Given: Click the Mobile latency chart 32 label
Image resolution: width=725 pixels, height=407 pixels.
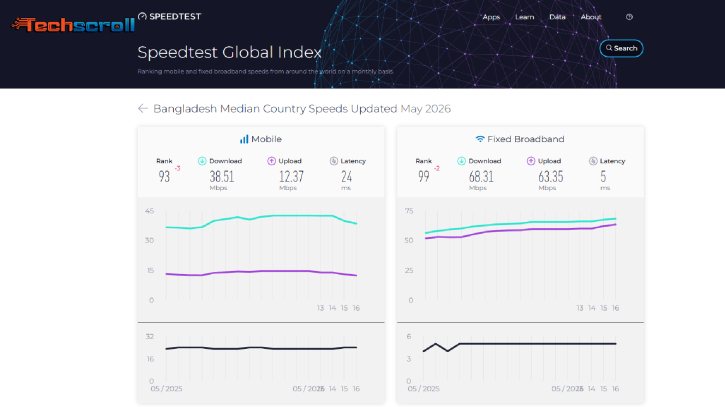Looking at the screenshot, I should click(x=150, y=337).
